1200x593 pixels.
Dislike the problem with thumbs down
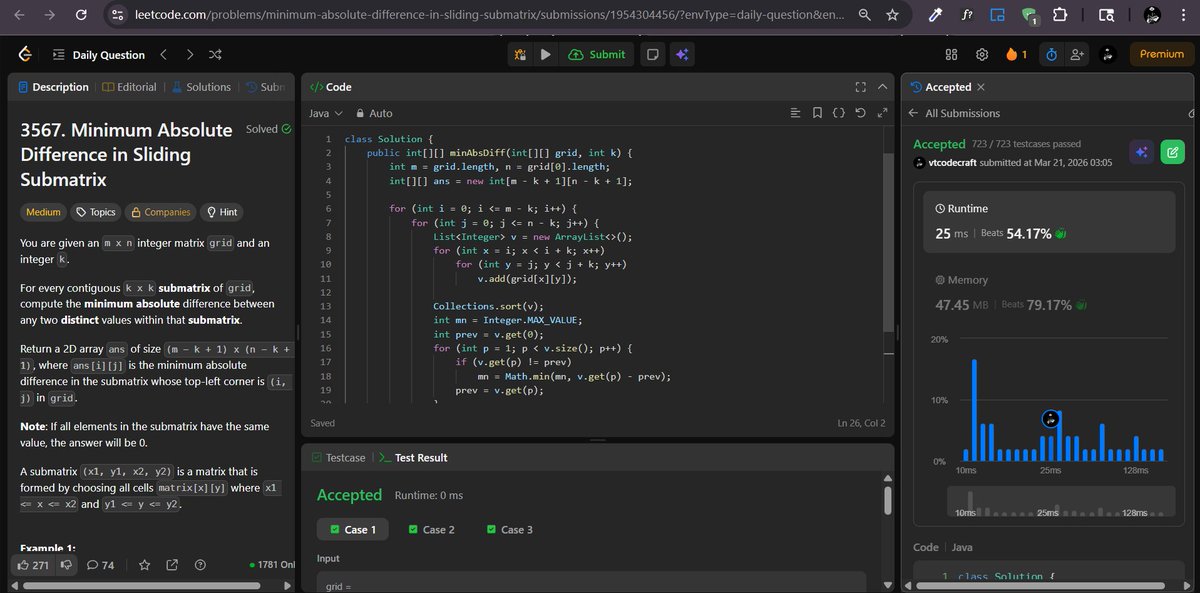pos(68,565)
